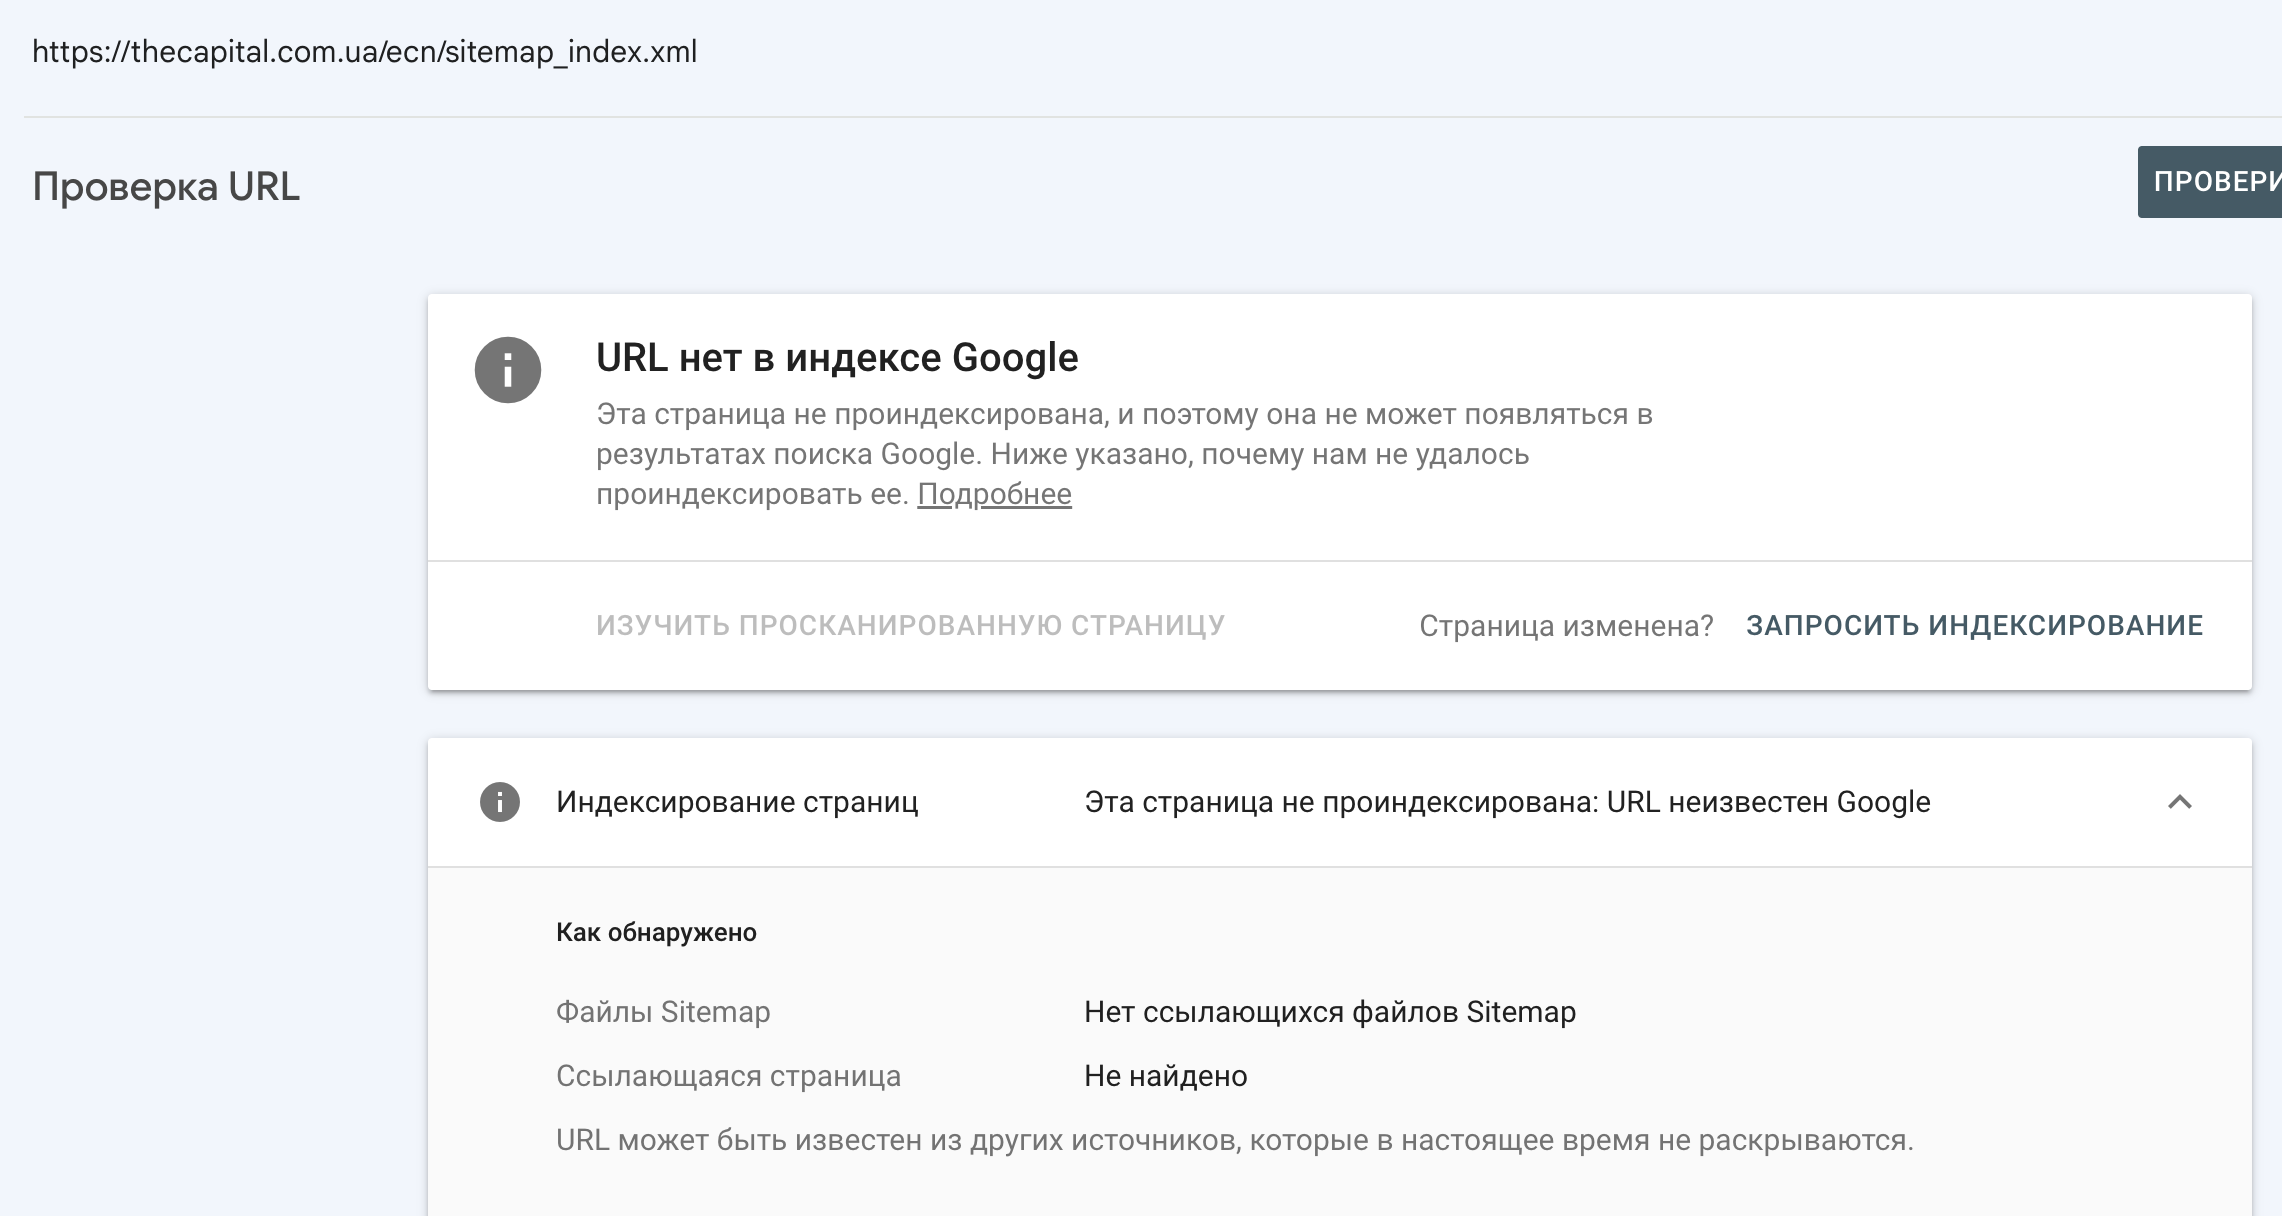Click the large info icon beside 'URL нет в индексе Google'
Screen dimensions: 2282x1216
(x=508, y=370)
